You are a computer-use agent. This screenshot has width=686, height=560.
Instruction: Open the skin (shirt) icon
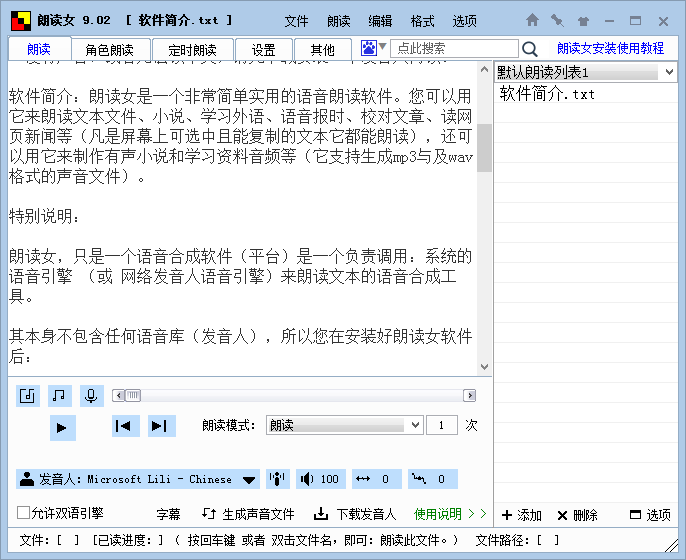point(582,20)
